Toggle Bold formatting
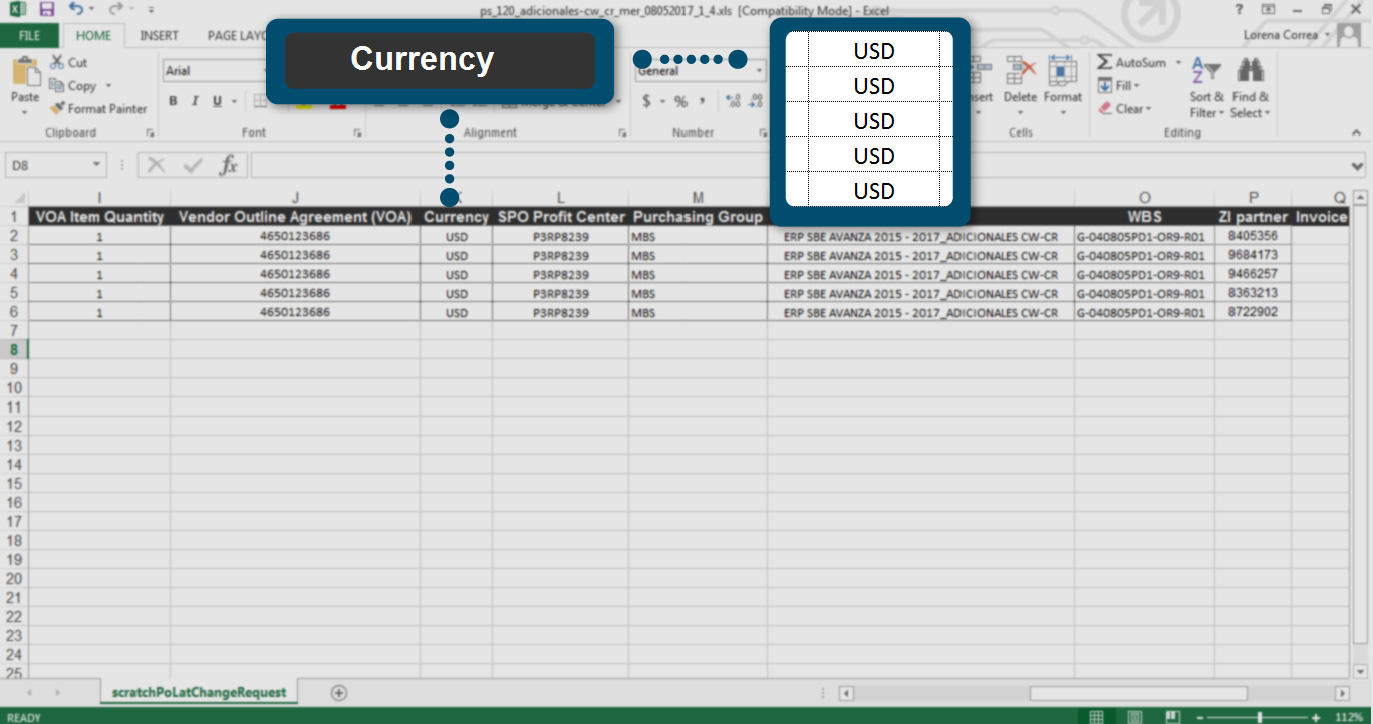 point(173,101)
